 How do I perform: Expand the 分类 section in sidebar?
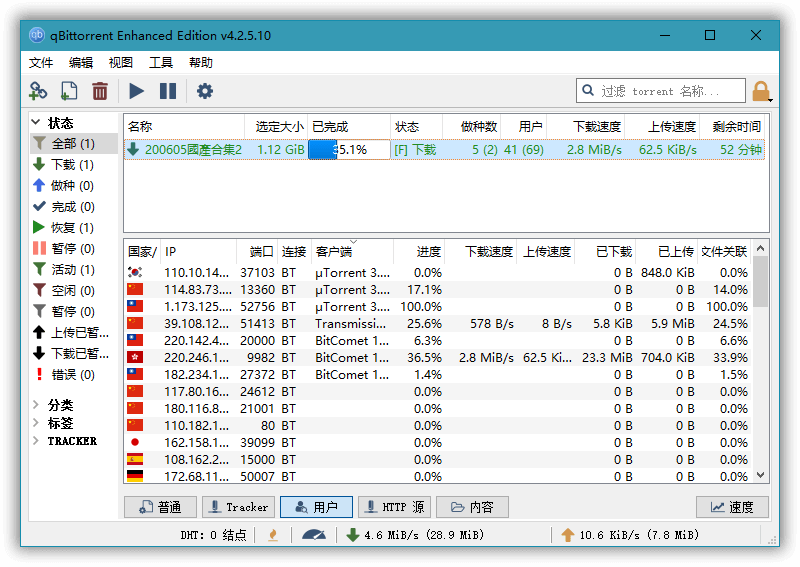point(37,405)
